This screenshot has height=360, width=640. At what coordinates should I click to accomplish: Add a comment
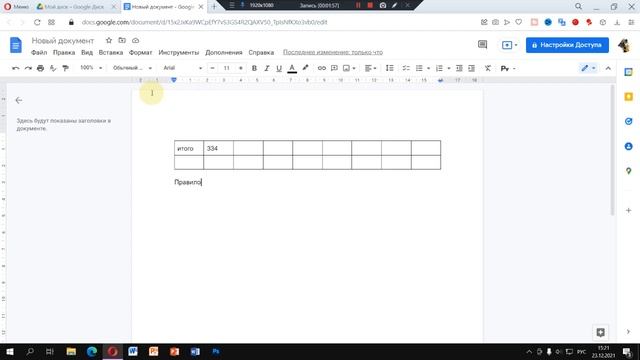point(334,68)
